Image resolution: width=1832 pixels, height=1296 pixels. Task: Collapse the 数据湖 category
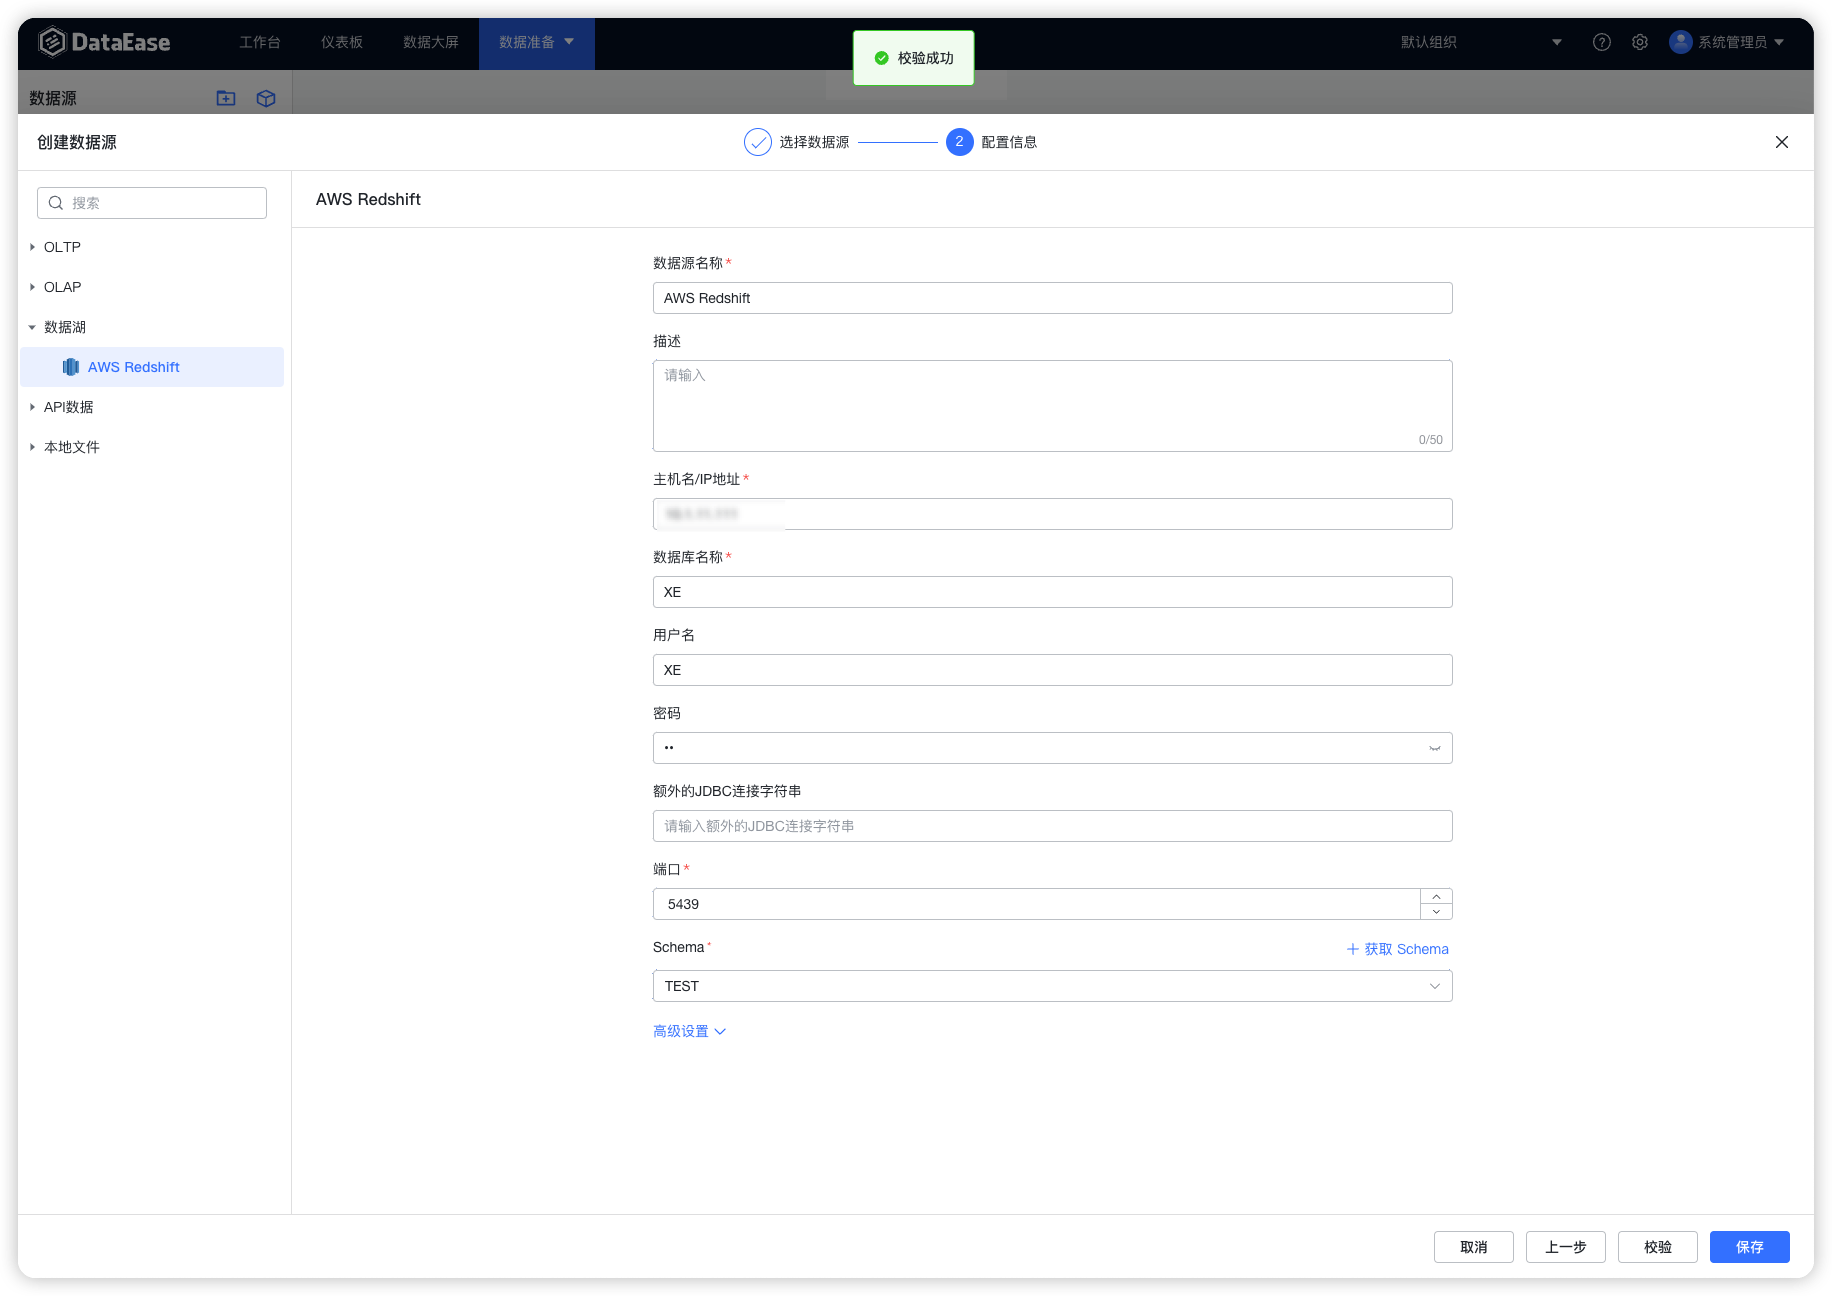pos(32,327)
